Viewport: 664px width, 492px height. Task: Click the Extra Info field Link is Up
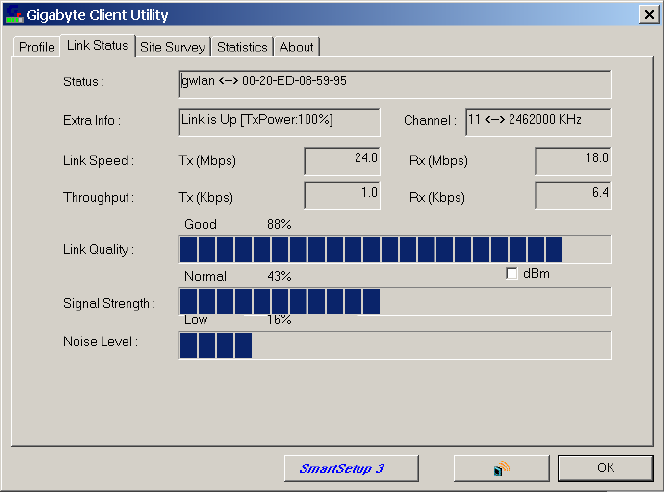[279, 122]
